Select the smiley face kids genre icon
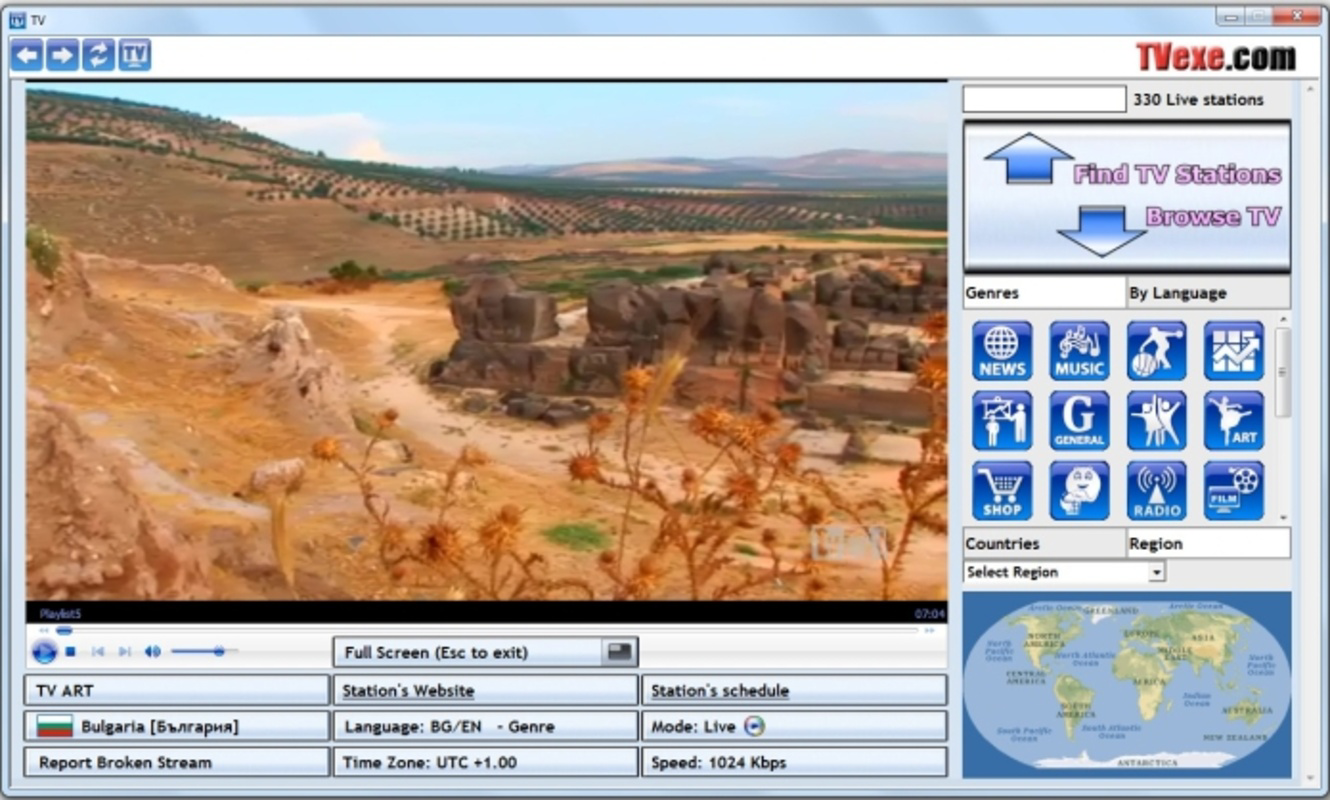Screen dimensions: 1330x800 pyautogui.click(x=1079, y=491)
